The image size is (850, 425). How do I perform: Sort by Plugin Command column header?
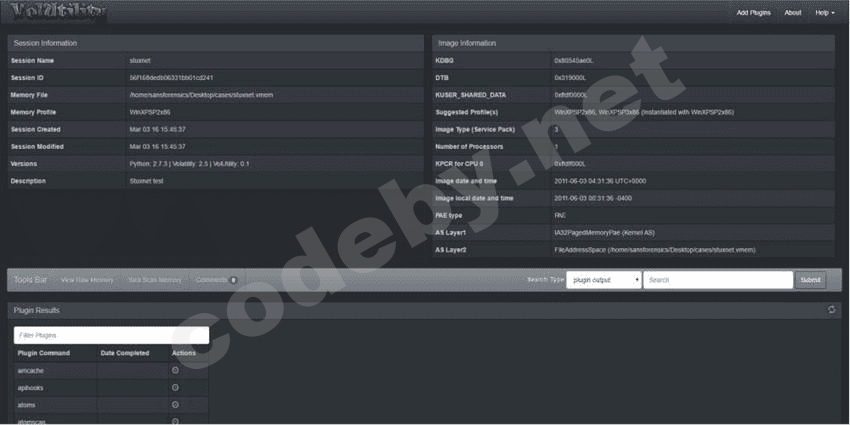click(44, 353)
